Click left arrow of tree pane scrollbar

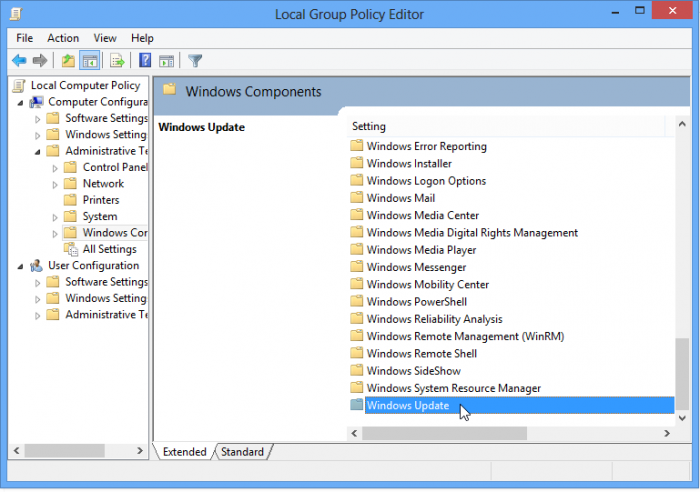[17, 450]
